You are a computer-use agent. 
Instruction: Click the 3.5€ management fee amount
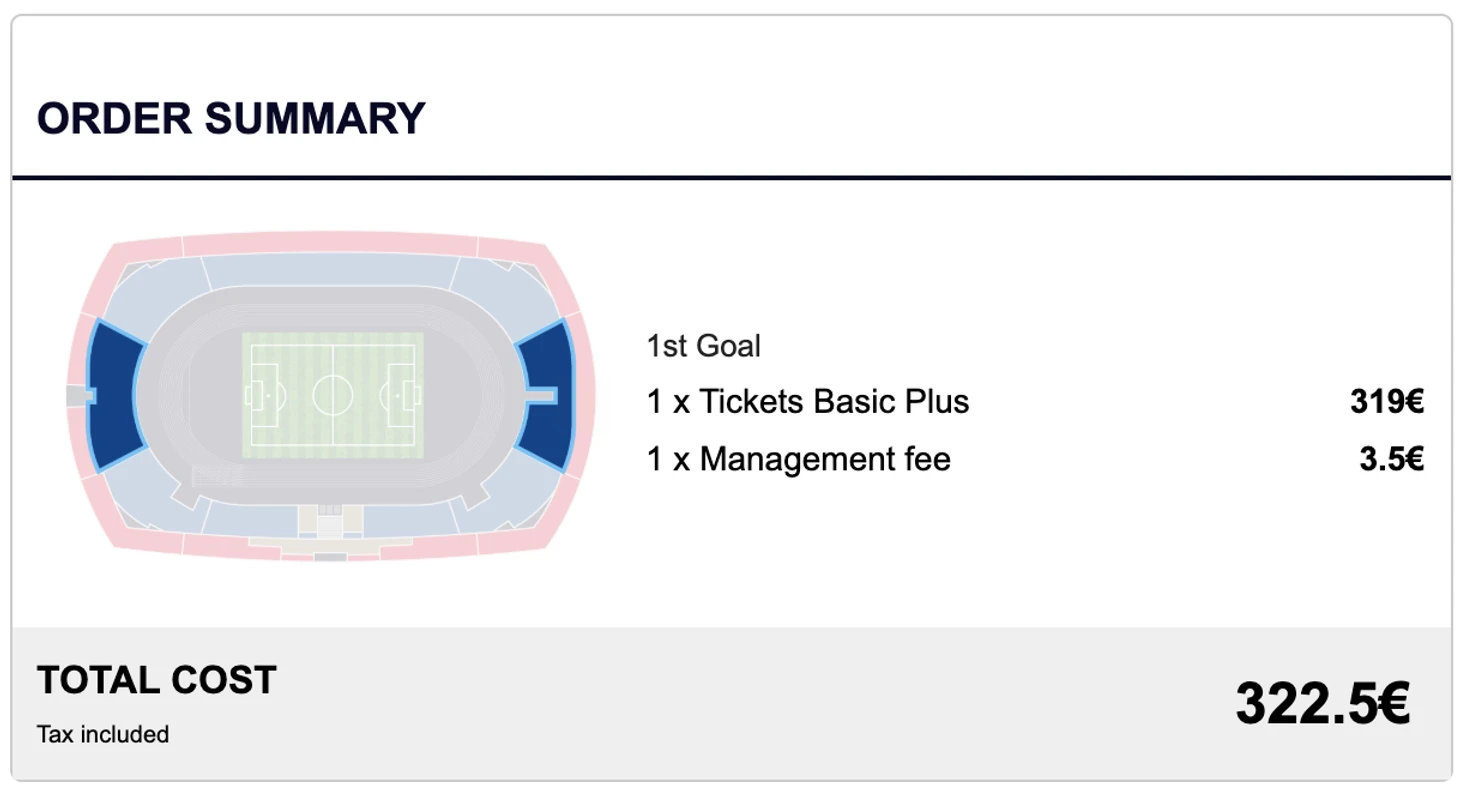[1391, 460]
